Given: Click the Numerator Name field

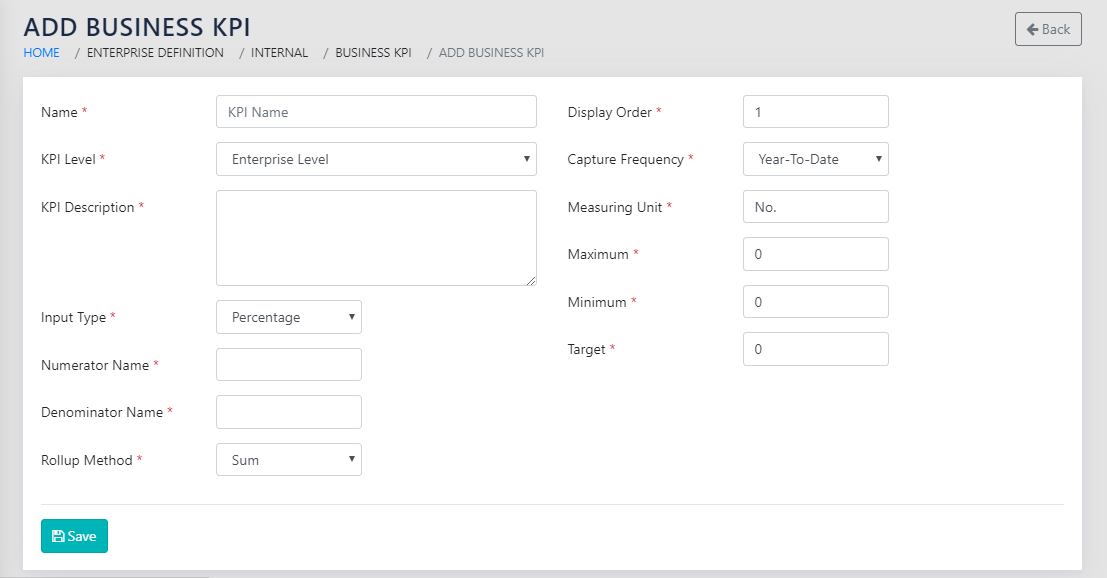Looking at the screenshot, I should [289, 365].
